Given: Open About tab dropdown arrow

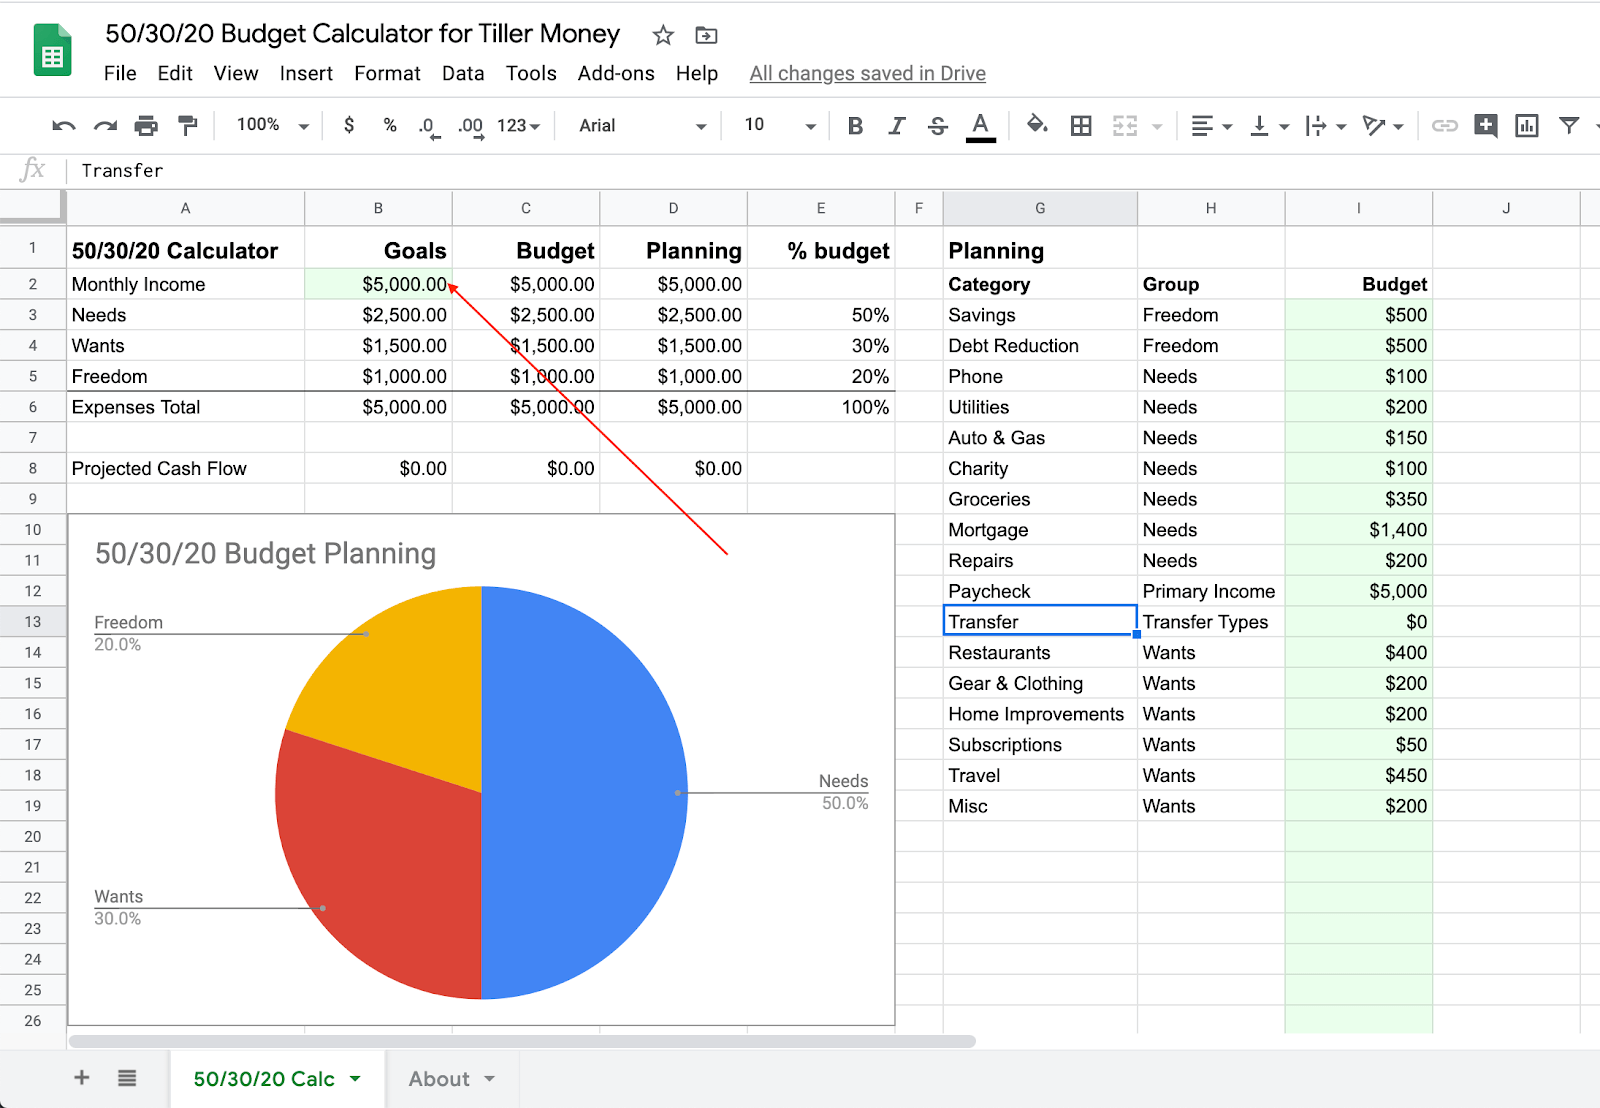Looking at the screenshot, I should (x=489, y=1079).
